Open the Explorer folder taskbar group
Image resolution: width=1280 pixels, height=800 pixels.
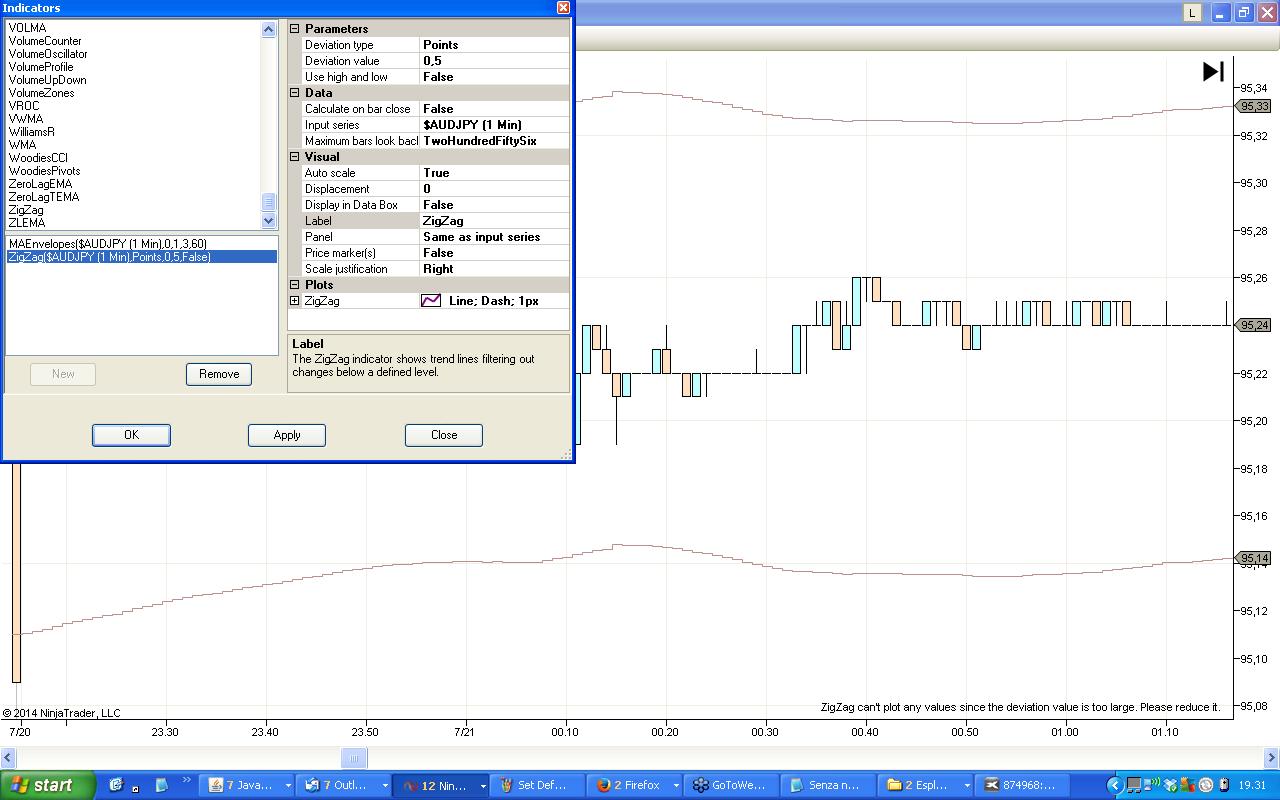926,785
